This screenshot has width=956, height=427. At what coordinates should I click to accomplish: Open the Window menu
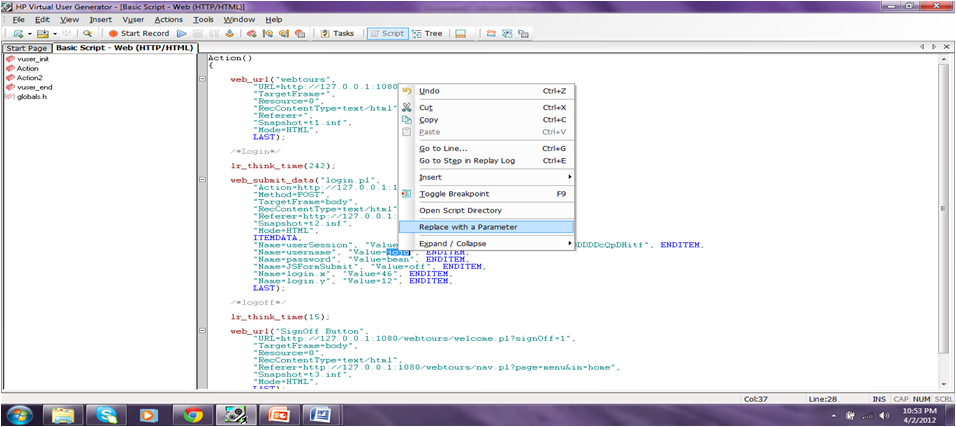click(239, 20)
